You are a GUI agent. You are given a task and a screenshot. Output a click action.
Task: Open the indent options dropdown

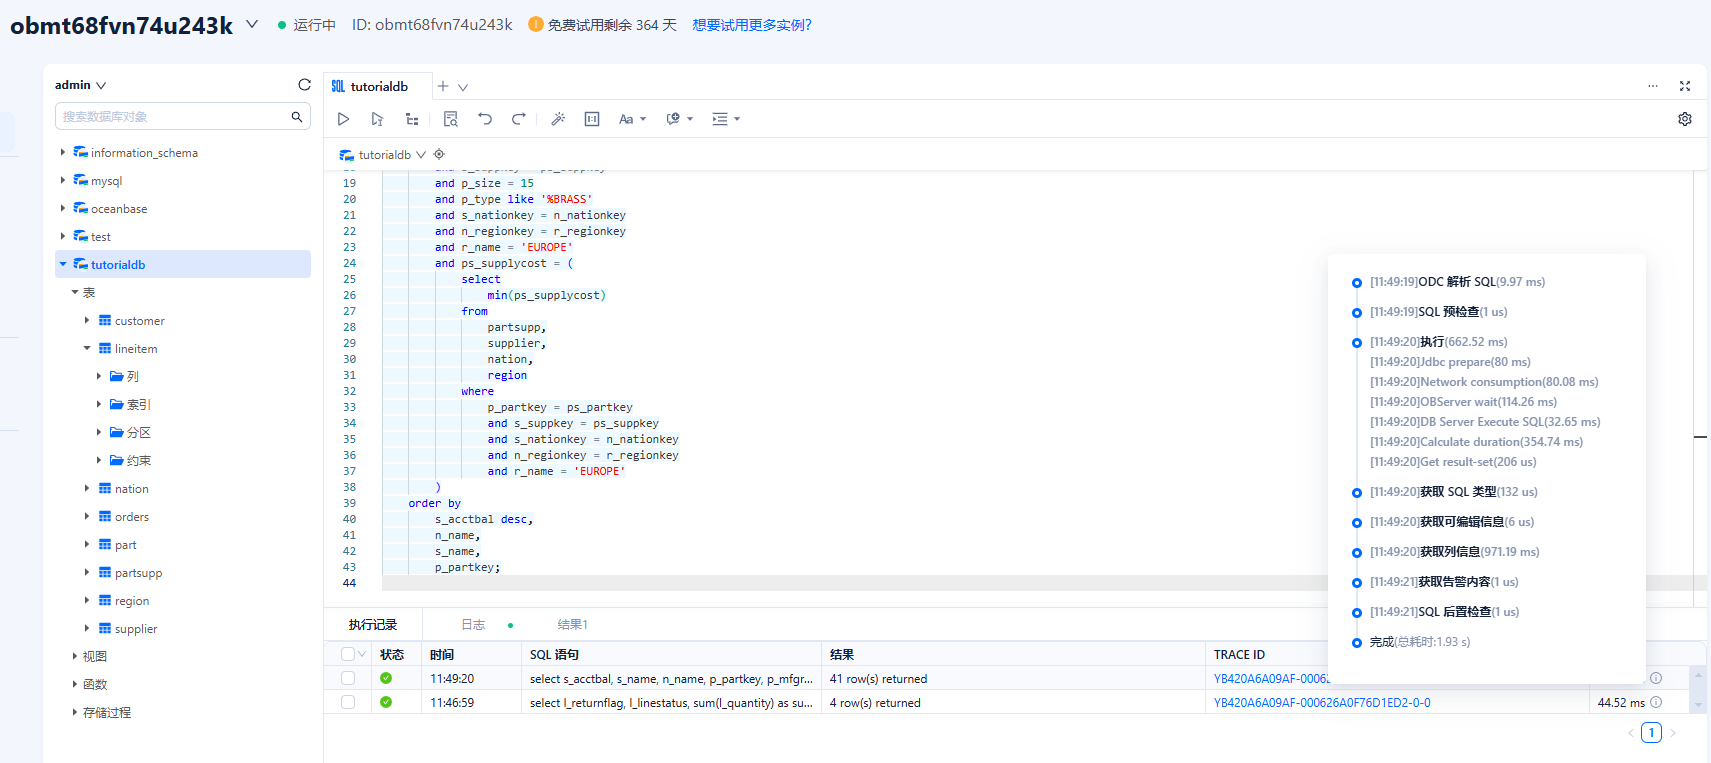point(726,119)
